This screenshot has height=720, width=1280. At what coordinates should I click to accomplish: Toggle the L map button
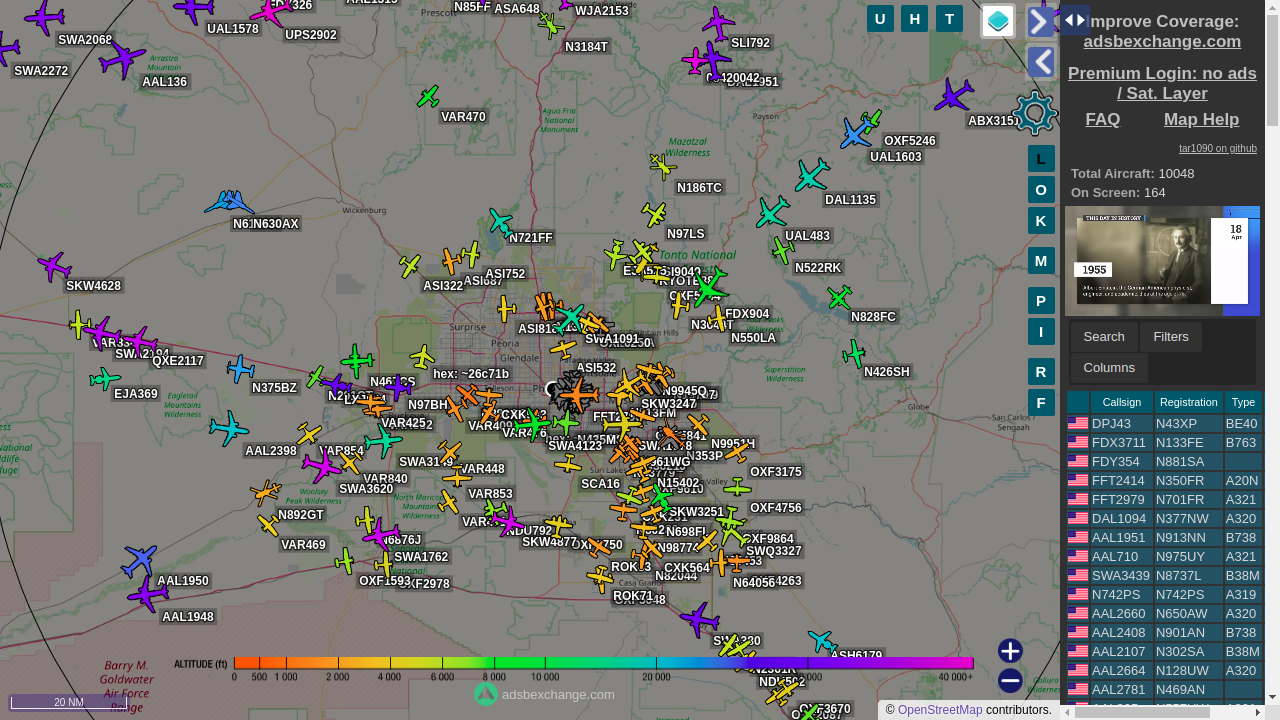(x=1041, y=159)
